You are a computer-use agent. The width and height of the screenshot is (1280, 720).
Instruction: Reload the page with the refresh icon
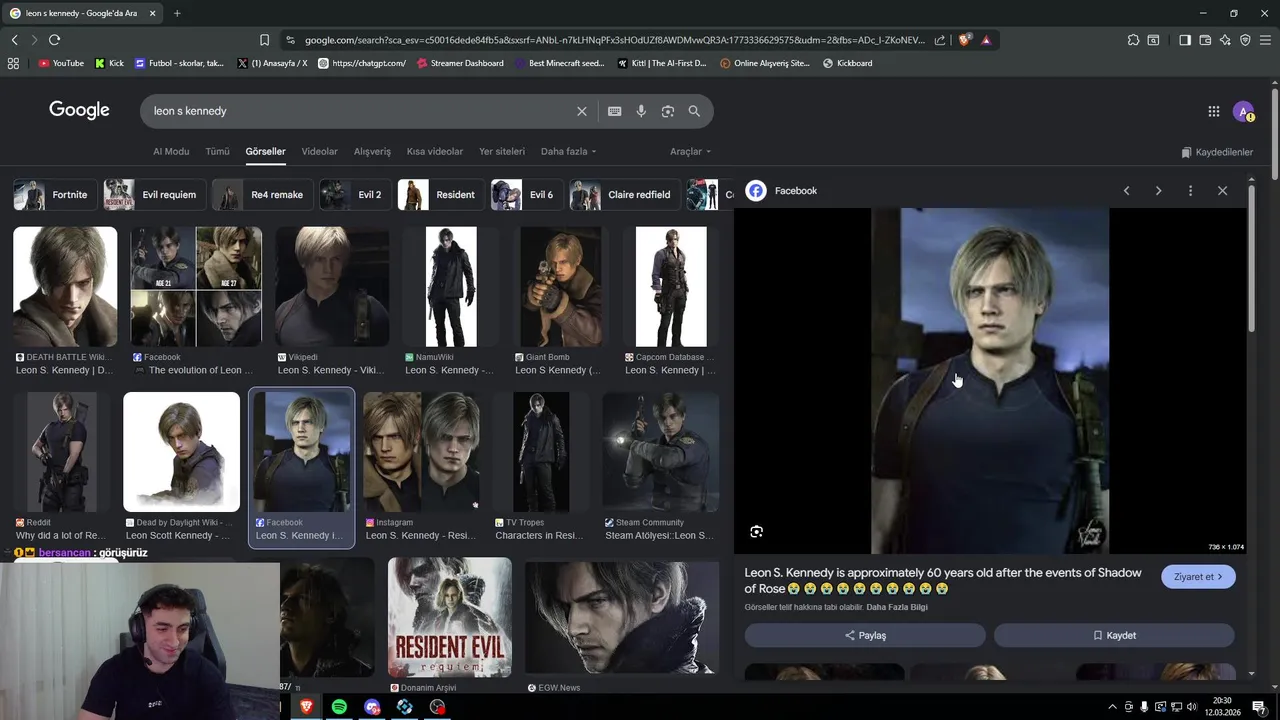(54, 40)
